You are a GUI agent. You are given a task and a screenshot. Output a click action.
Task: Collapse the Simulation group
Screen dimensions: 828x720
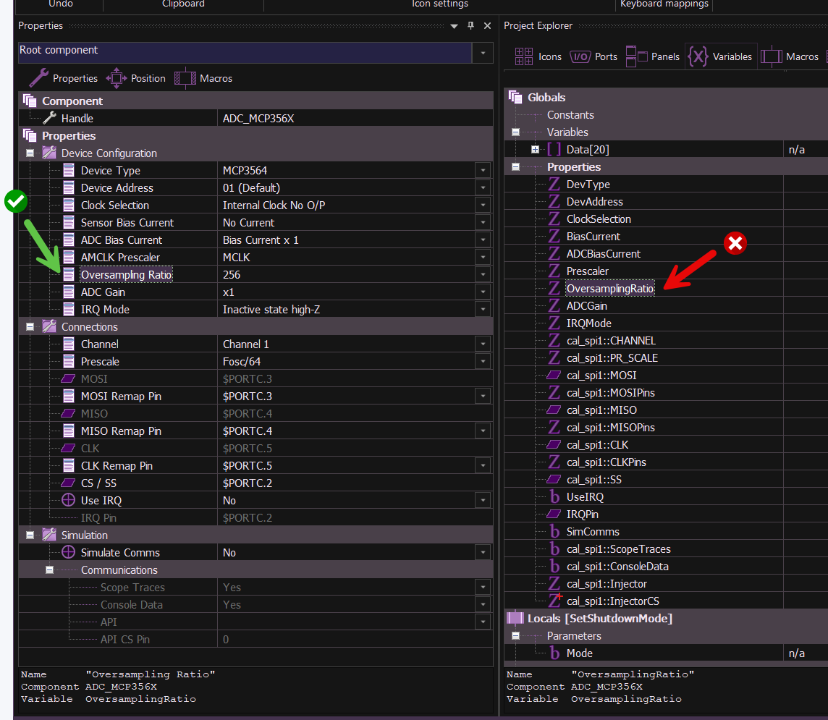(30, 535)
